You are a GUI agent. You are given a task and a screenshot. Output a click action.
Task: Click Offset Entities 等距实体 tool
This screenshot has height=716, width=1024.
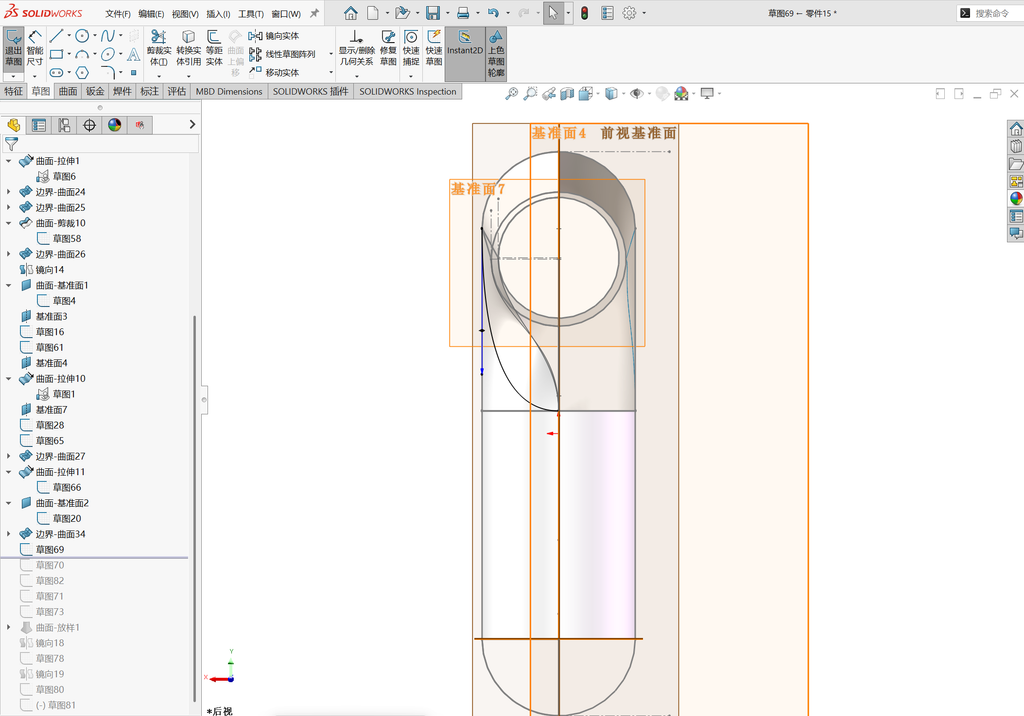coord(214,48)
